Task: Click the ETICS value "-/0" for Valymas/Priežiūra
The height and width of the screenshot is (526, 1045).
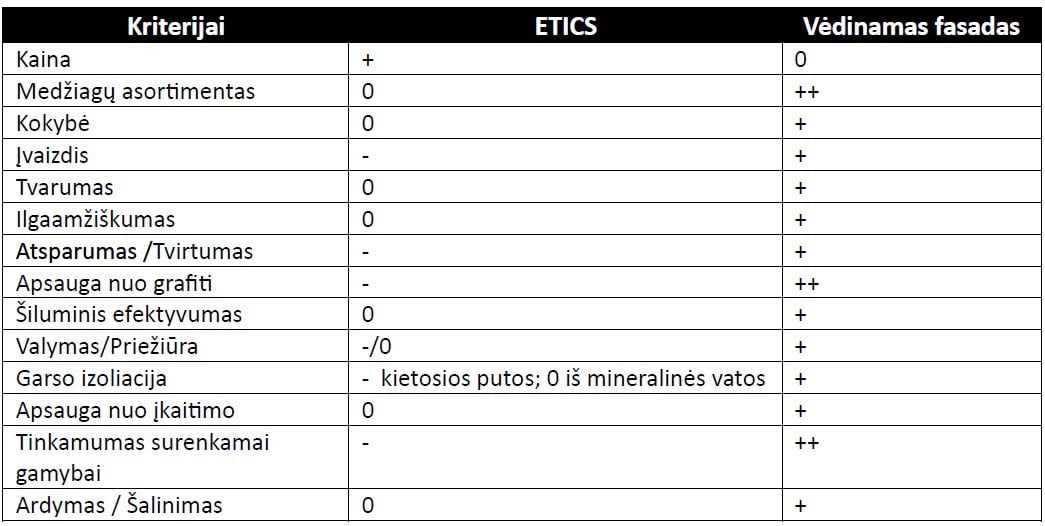Action: pyautogui.click(x=375, y=347)
